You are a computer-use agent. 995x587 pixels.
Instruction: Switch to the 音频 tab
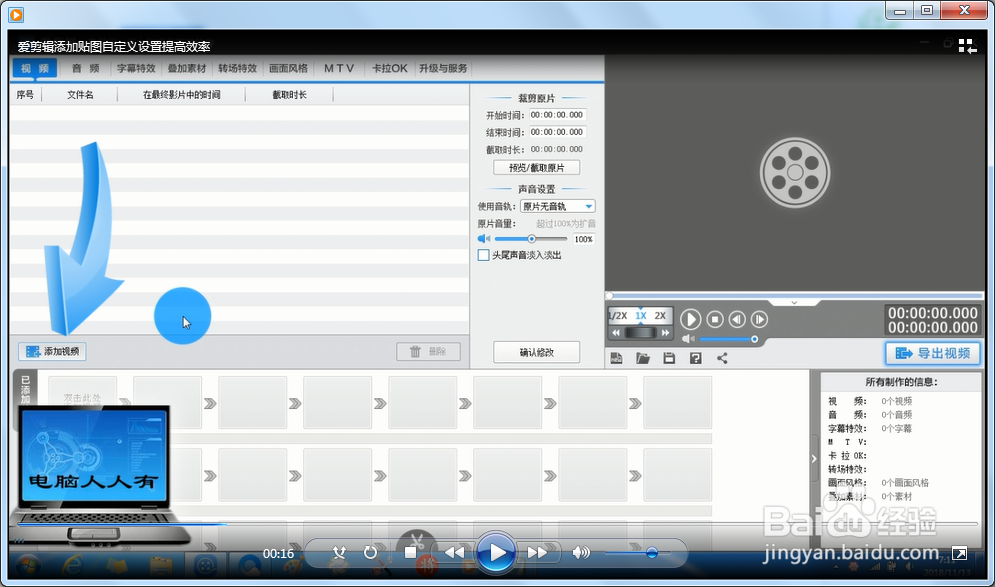tap(86, 68)
